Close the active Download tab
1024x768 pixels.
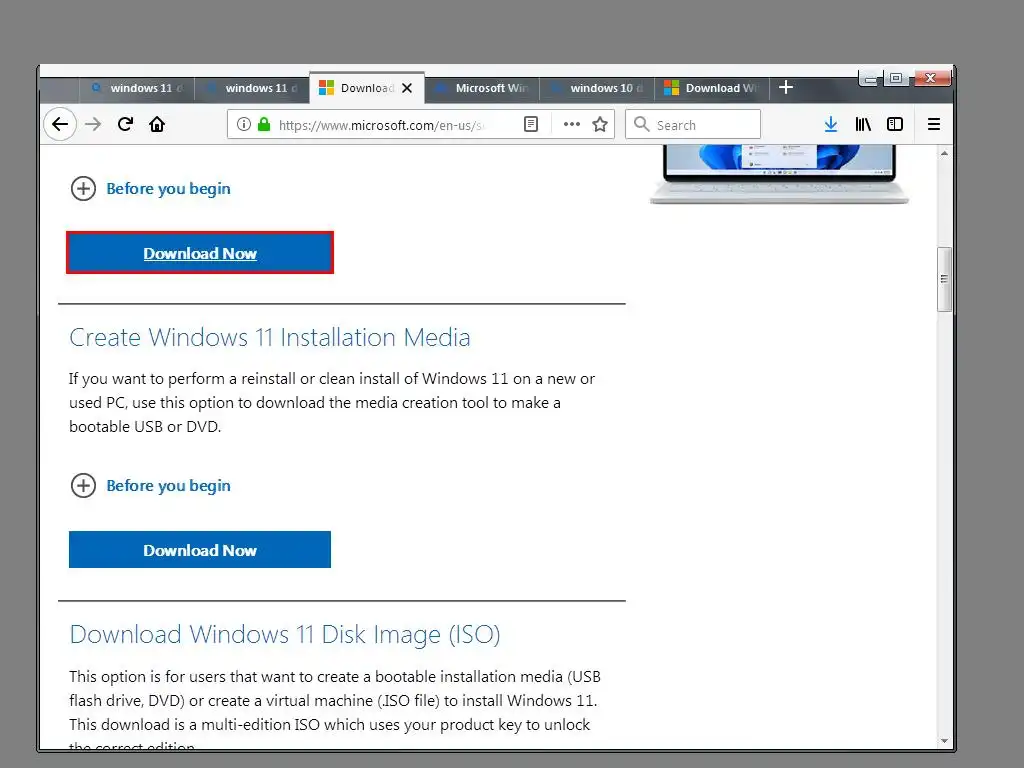(x=407, y=88)
